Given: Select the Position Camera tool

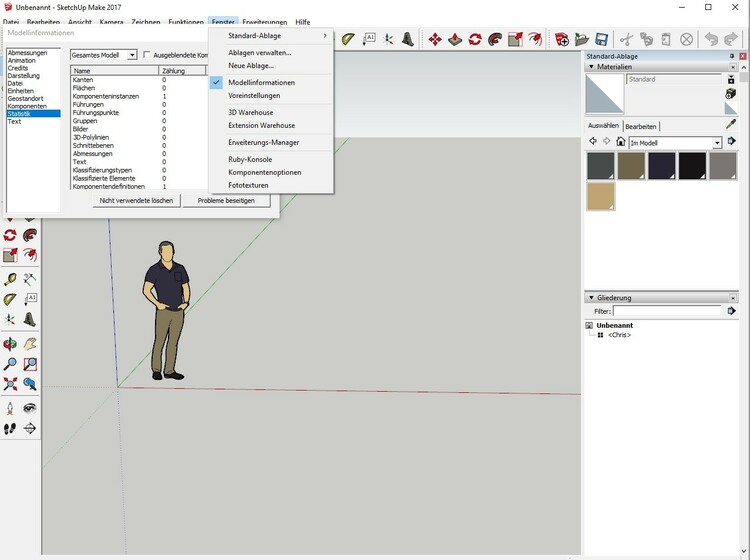Looking at the screenshot, I should 10,408.
